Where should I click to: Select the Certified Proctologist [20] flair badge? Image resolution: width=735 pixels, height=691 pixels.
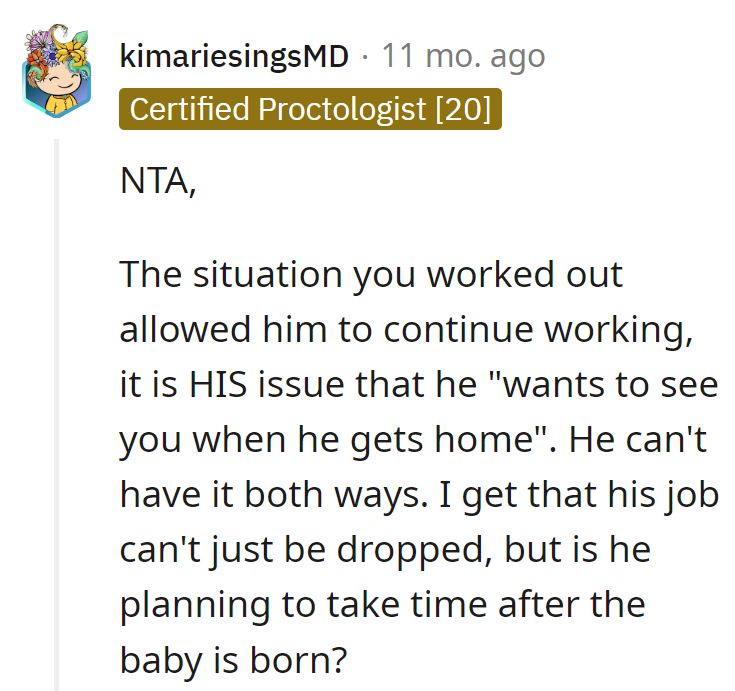[310, 109]
